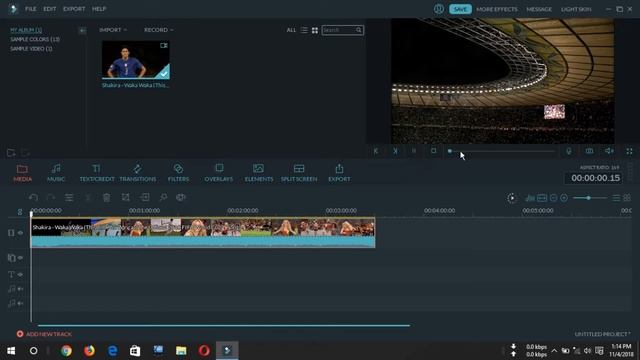The width and height of the screenshot is (640, 360).
Task: Toggle the timeline snapping magnet icon
Action: point(20,211)
